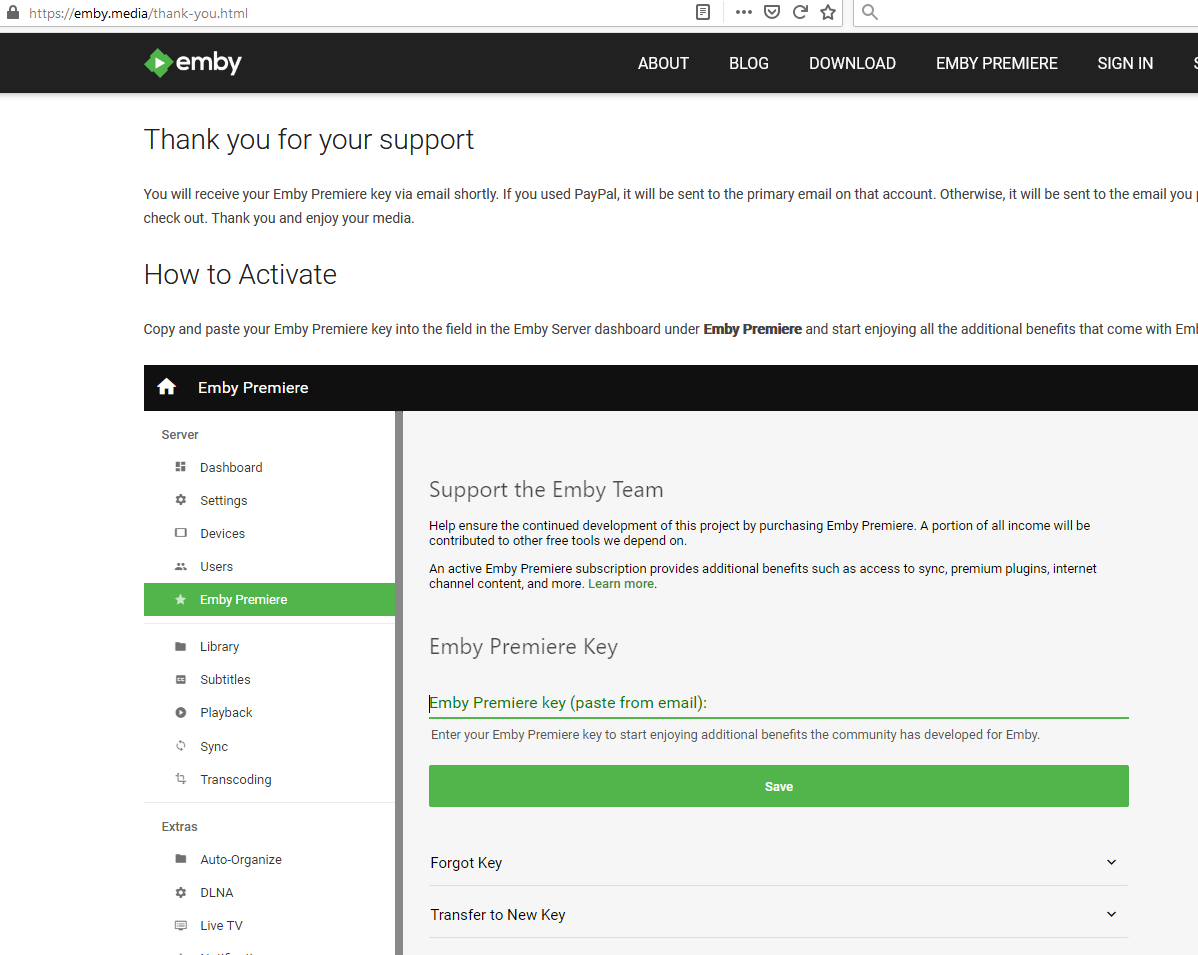The height and width of the screenshot is (955, 1198).
Task: Select Emby Premiere in the sidebar
Action: point(243,600)
